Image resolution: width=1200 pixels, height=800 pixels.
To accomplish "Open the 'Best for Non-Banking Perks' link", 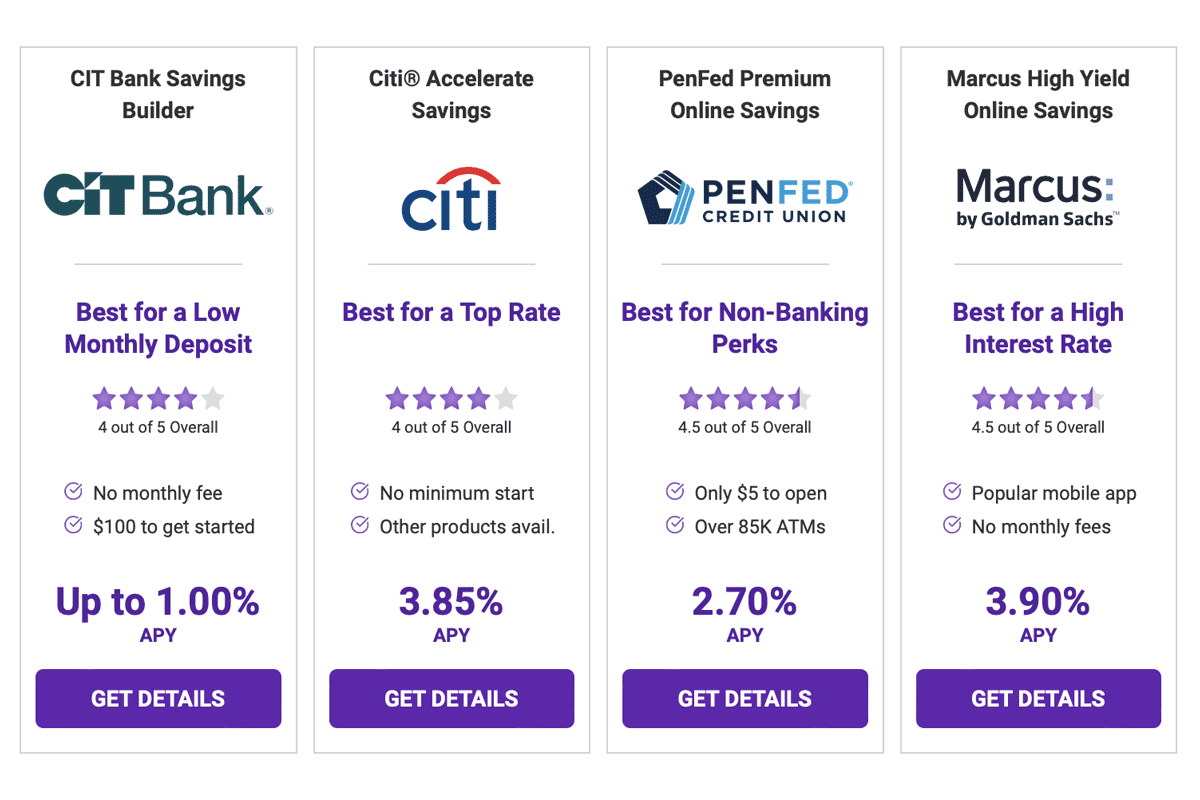I will [744, 328].
